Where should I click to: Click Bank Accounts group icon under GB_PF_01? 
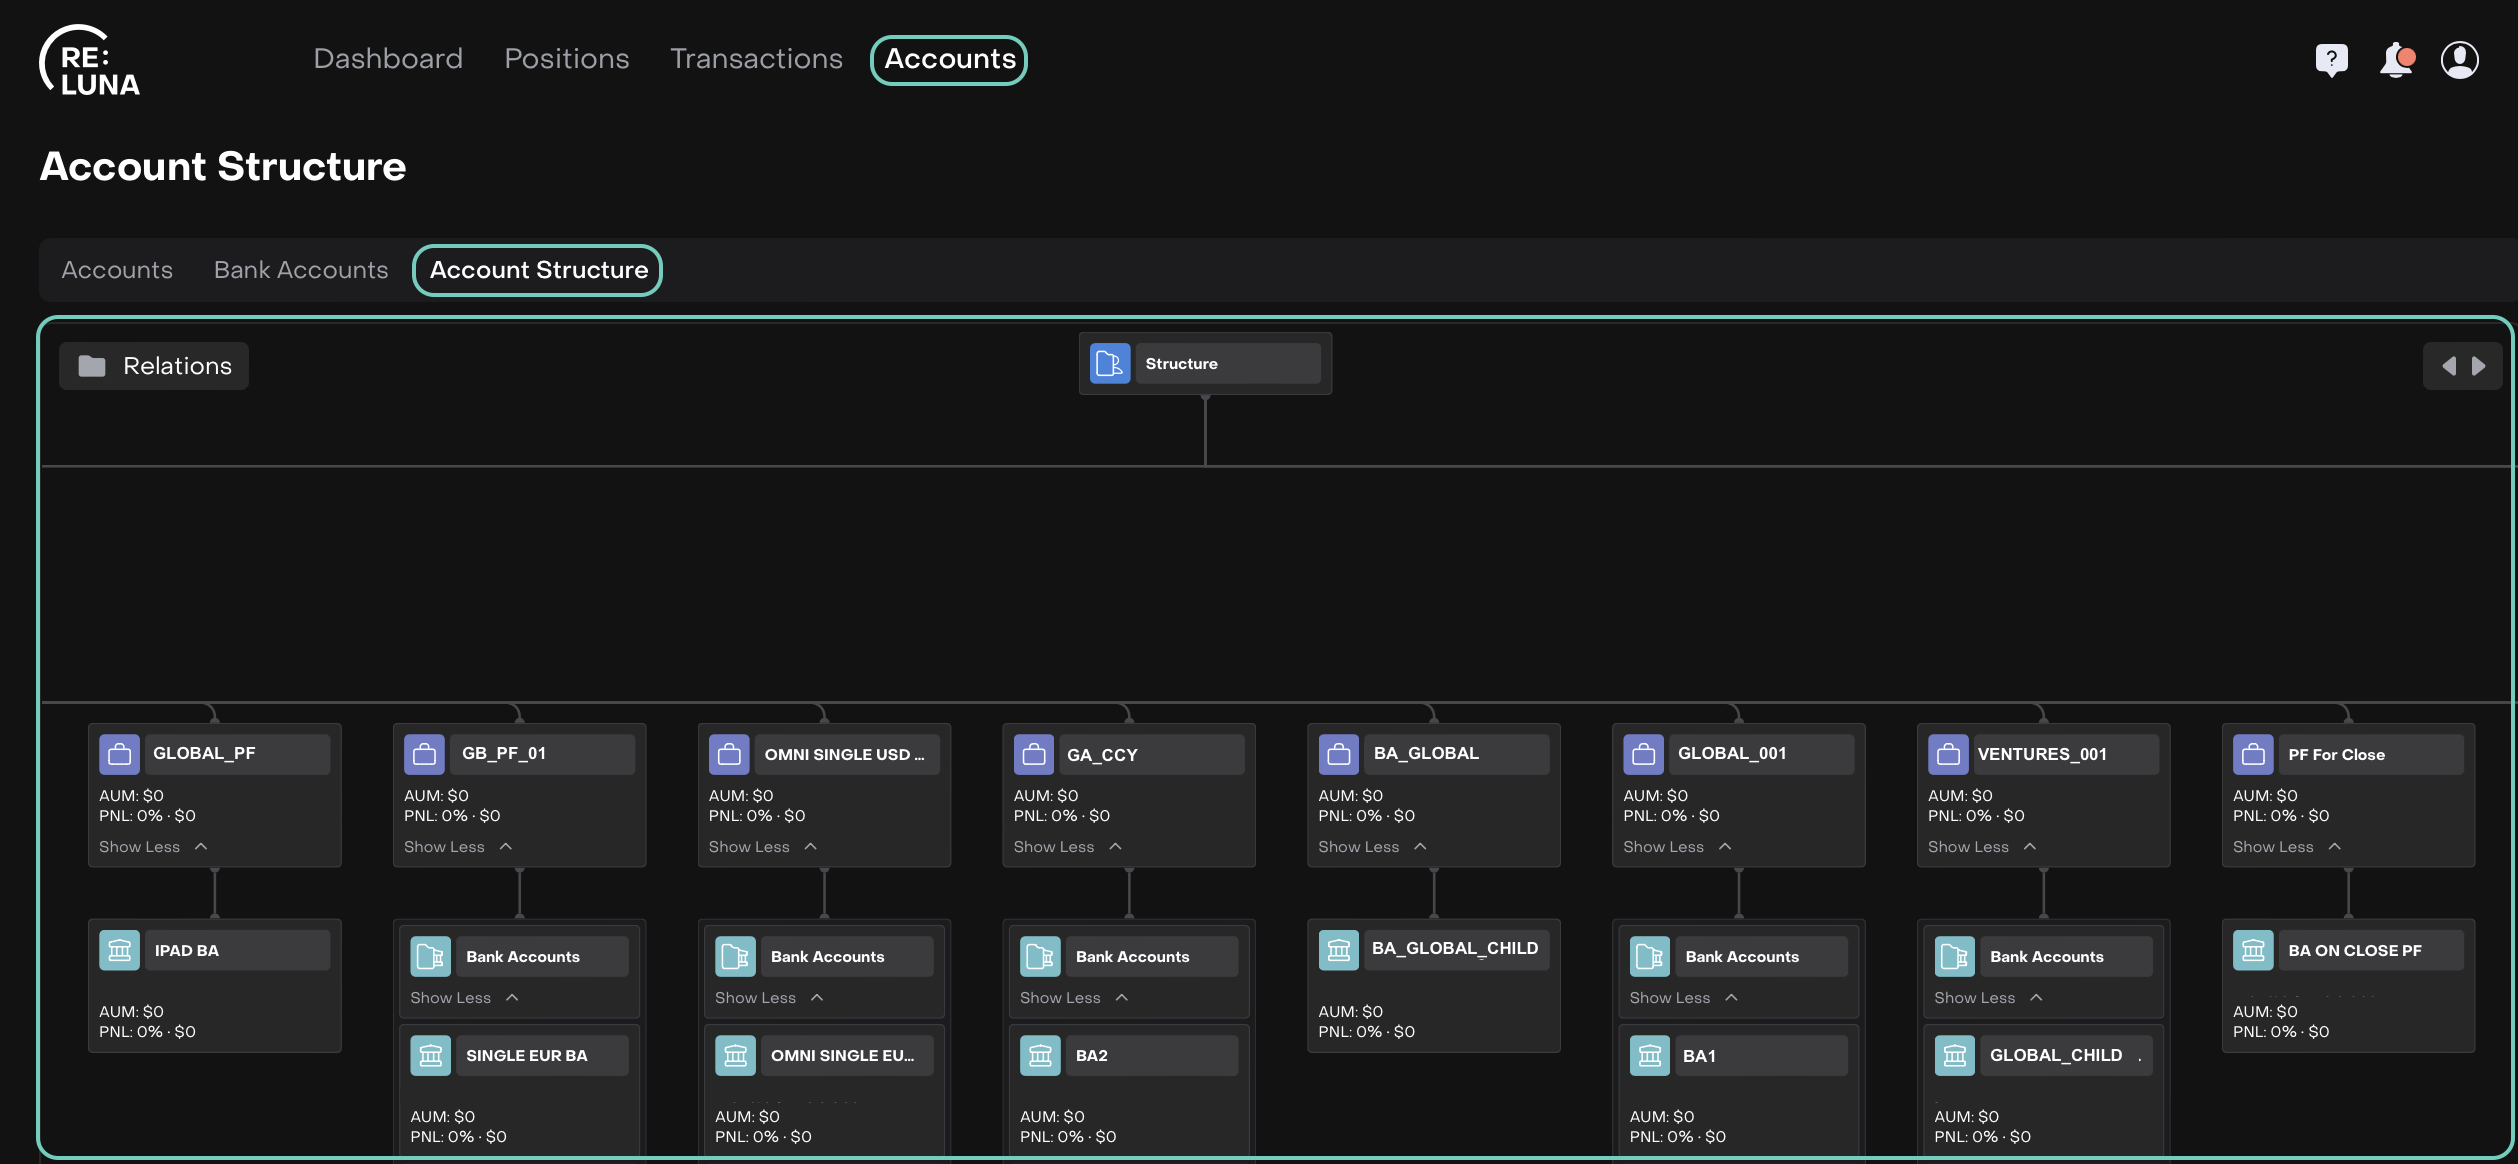pos(430,956)
